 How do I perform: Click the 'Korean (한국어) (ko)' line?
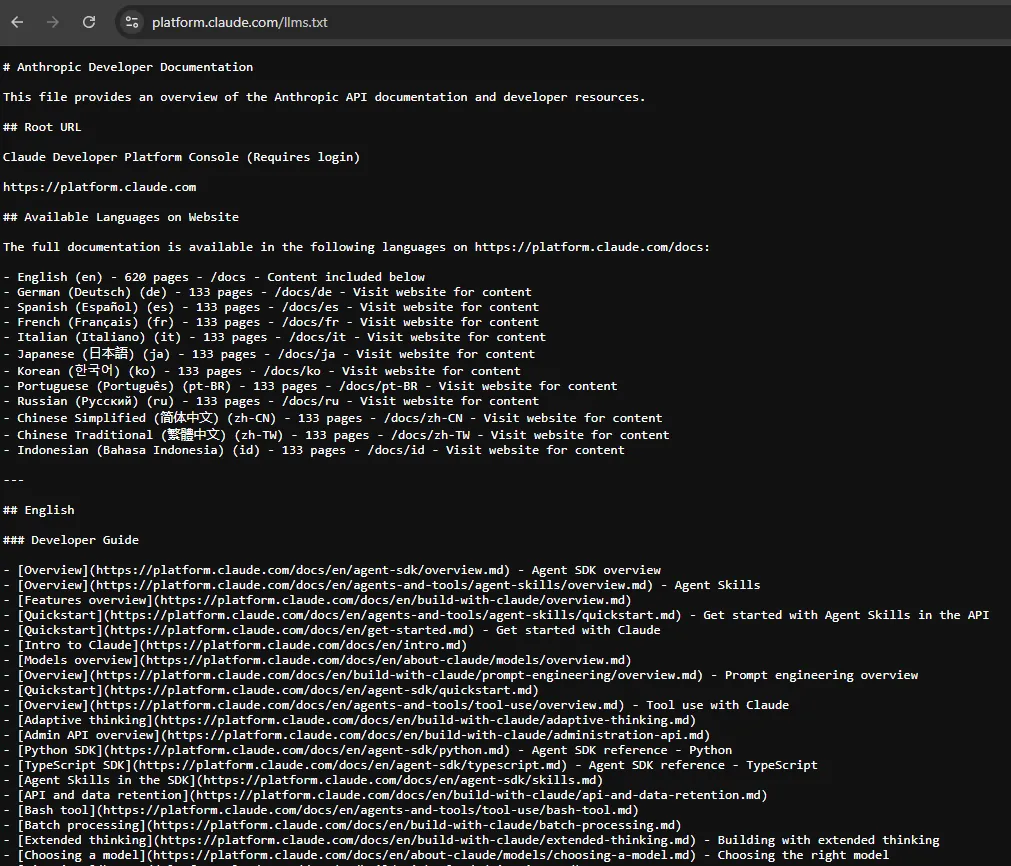coord(262,370)
